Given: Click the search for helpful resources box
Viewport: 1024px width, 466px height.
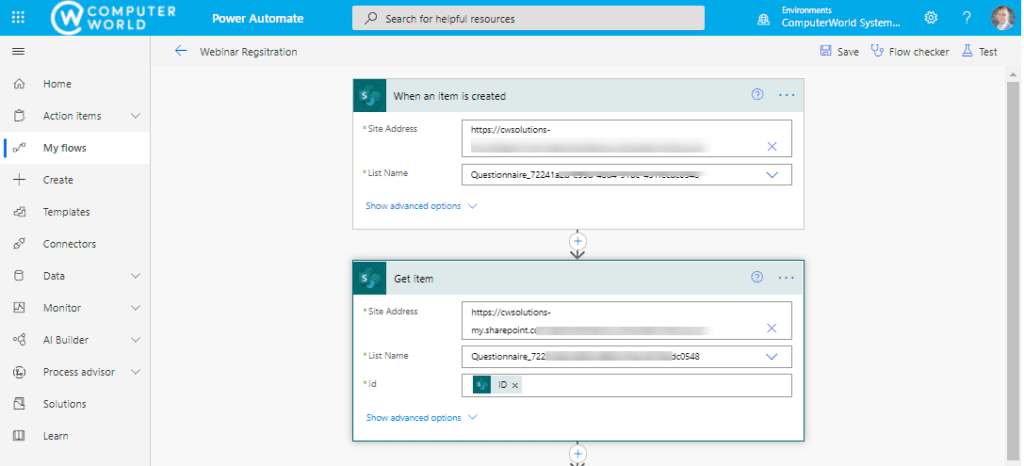Looking at the screenshot, I should (528, 18).
